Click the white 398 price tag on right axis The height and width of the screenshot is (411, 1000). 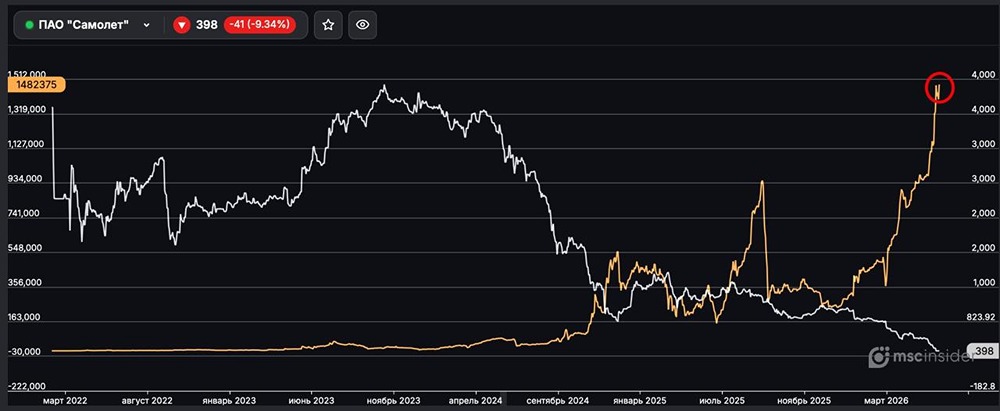pos(982,351)
